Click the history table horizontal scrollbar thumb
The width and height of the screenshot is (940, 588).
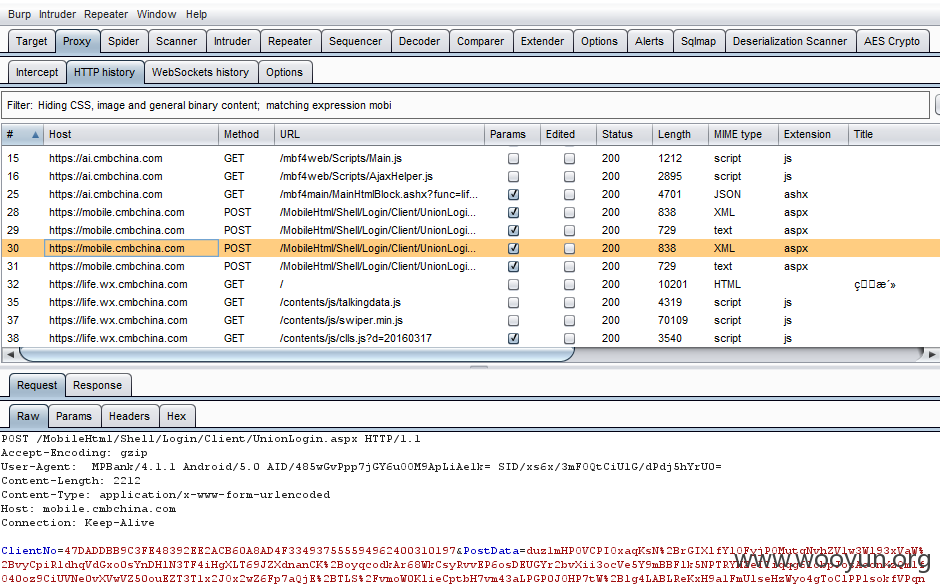(x=297, y=354)
